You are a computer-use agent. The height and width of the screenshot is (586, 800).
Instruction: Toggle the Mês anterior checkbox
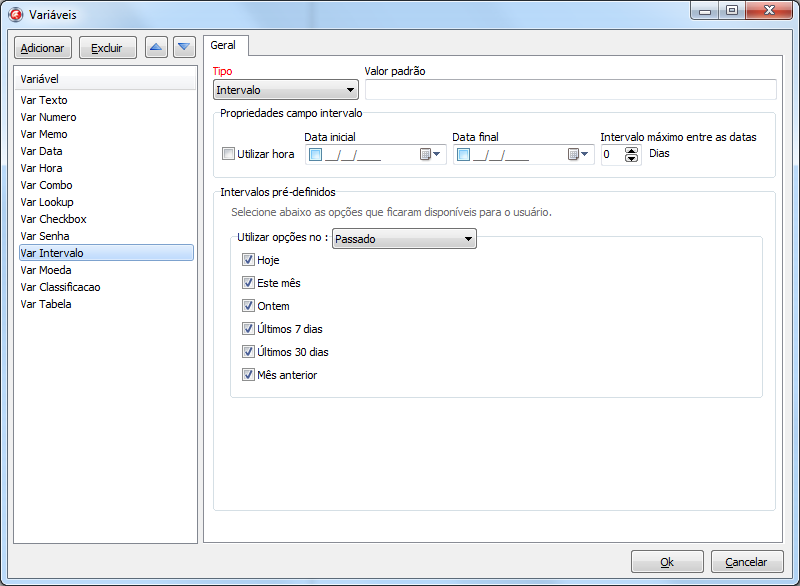coord(248,375)
